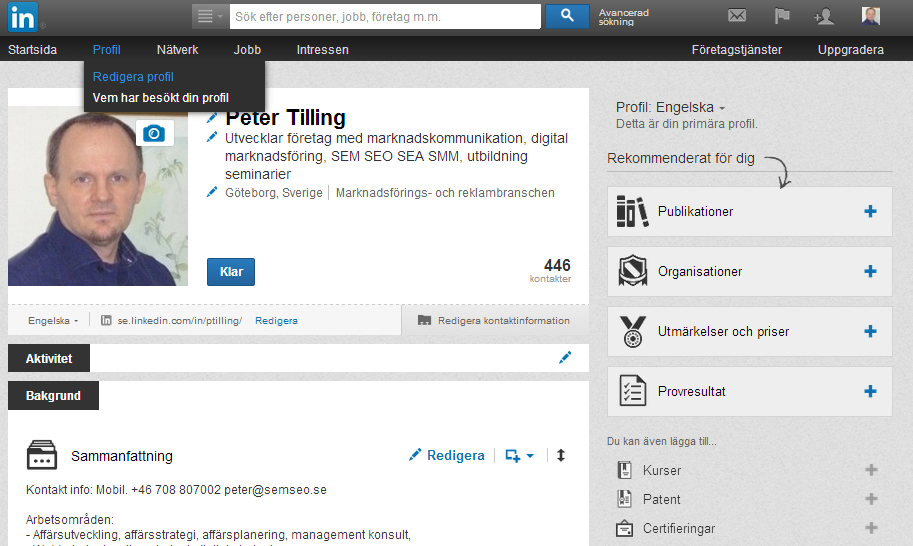
Task: Open the notifications flag icon
Action: pyautogui.click(x=781, y=16)
